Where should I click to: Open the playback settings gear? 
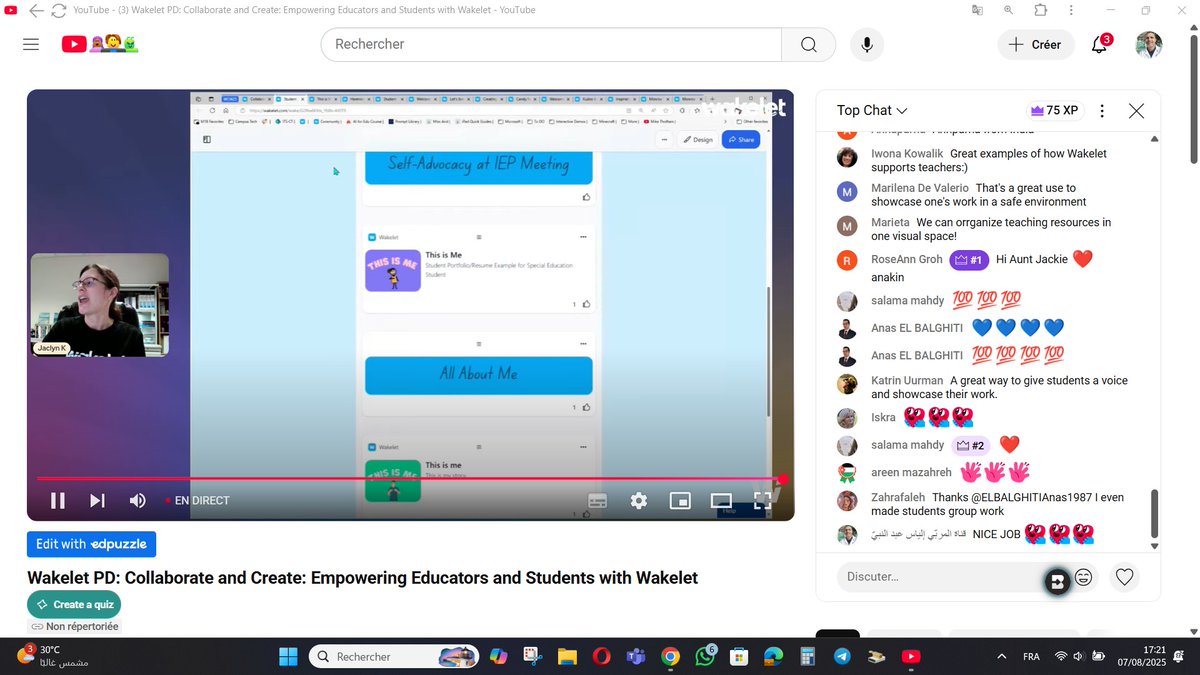[639, 500]
